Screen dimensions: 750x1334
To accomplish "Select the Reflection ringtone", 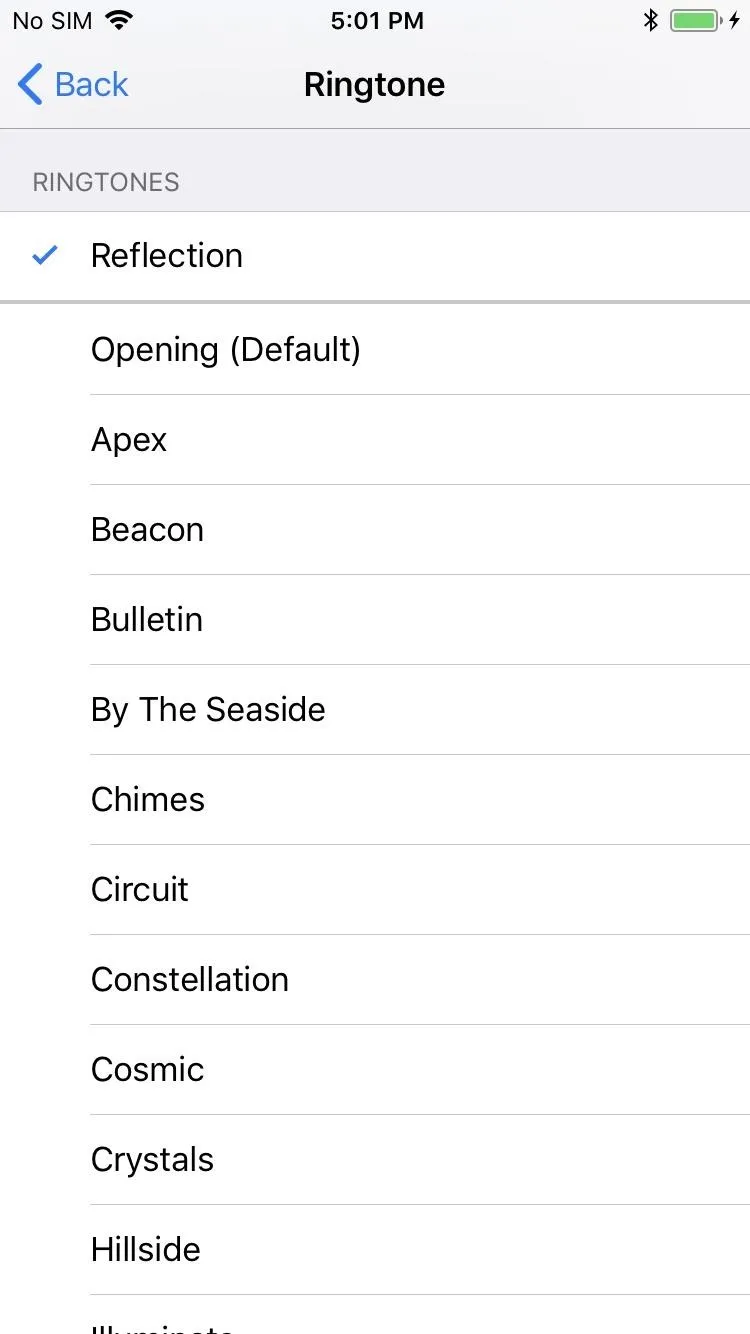I will [375, 256].
